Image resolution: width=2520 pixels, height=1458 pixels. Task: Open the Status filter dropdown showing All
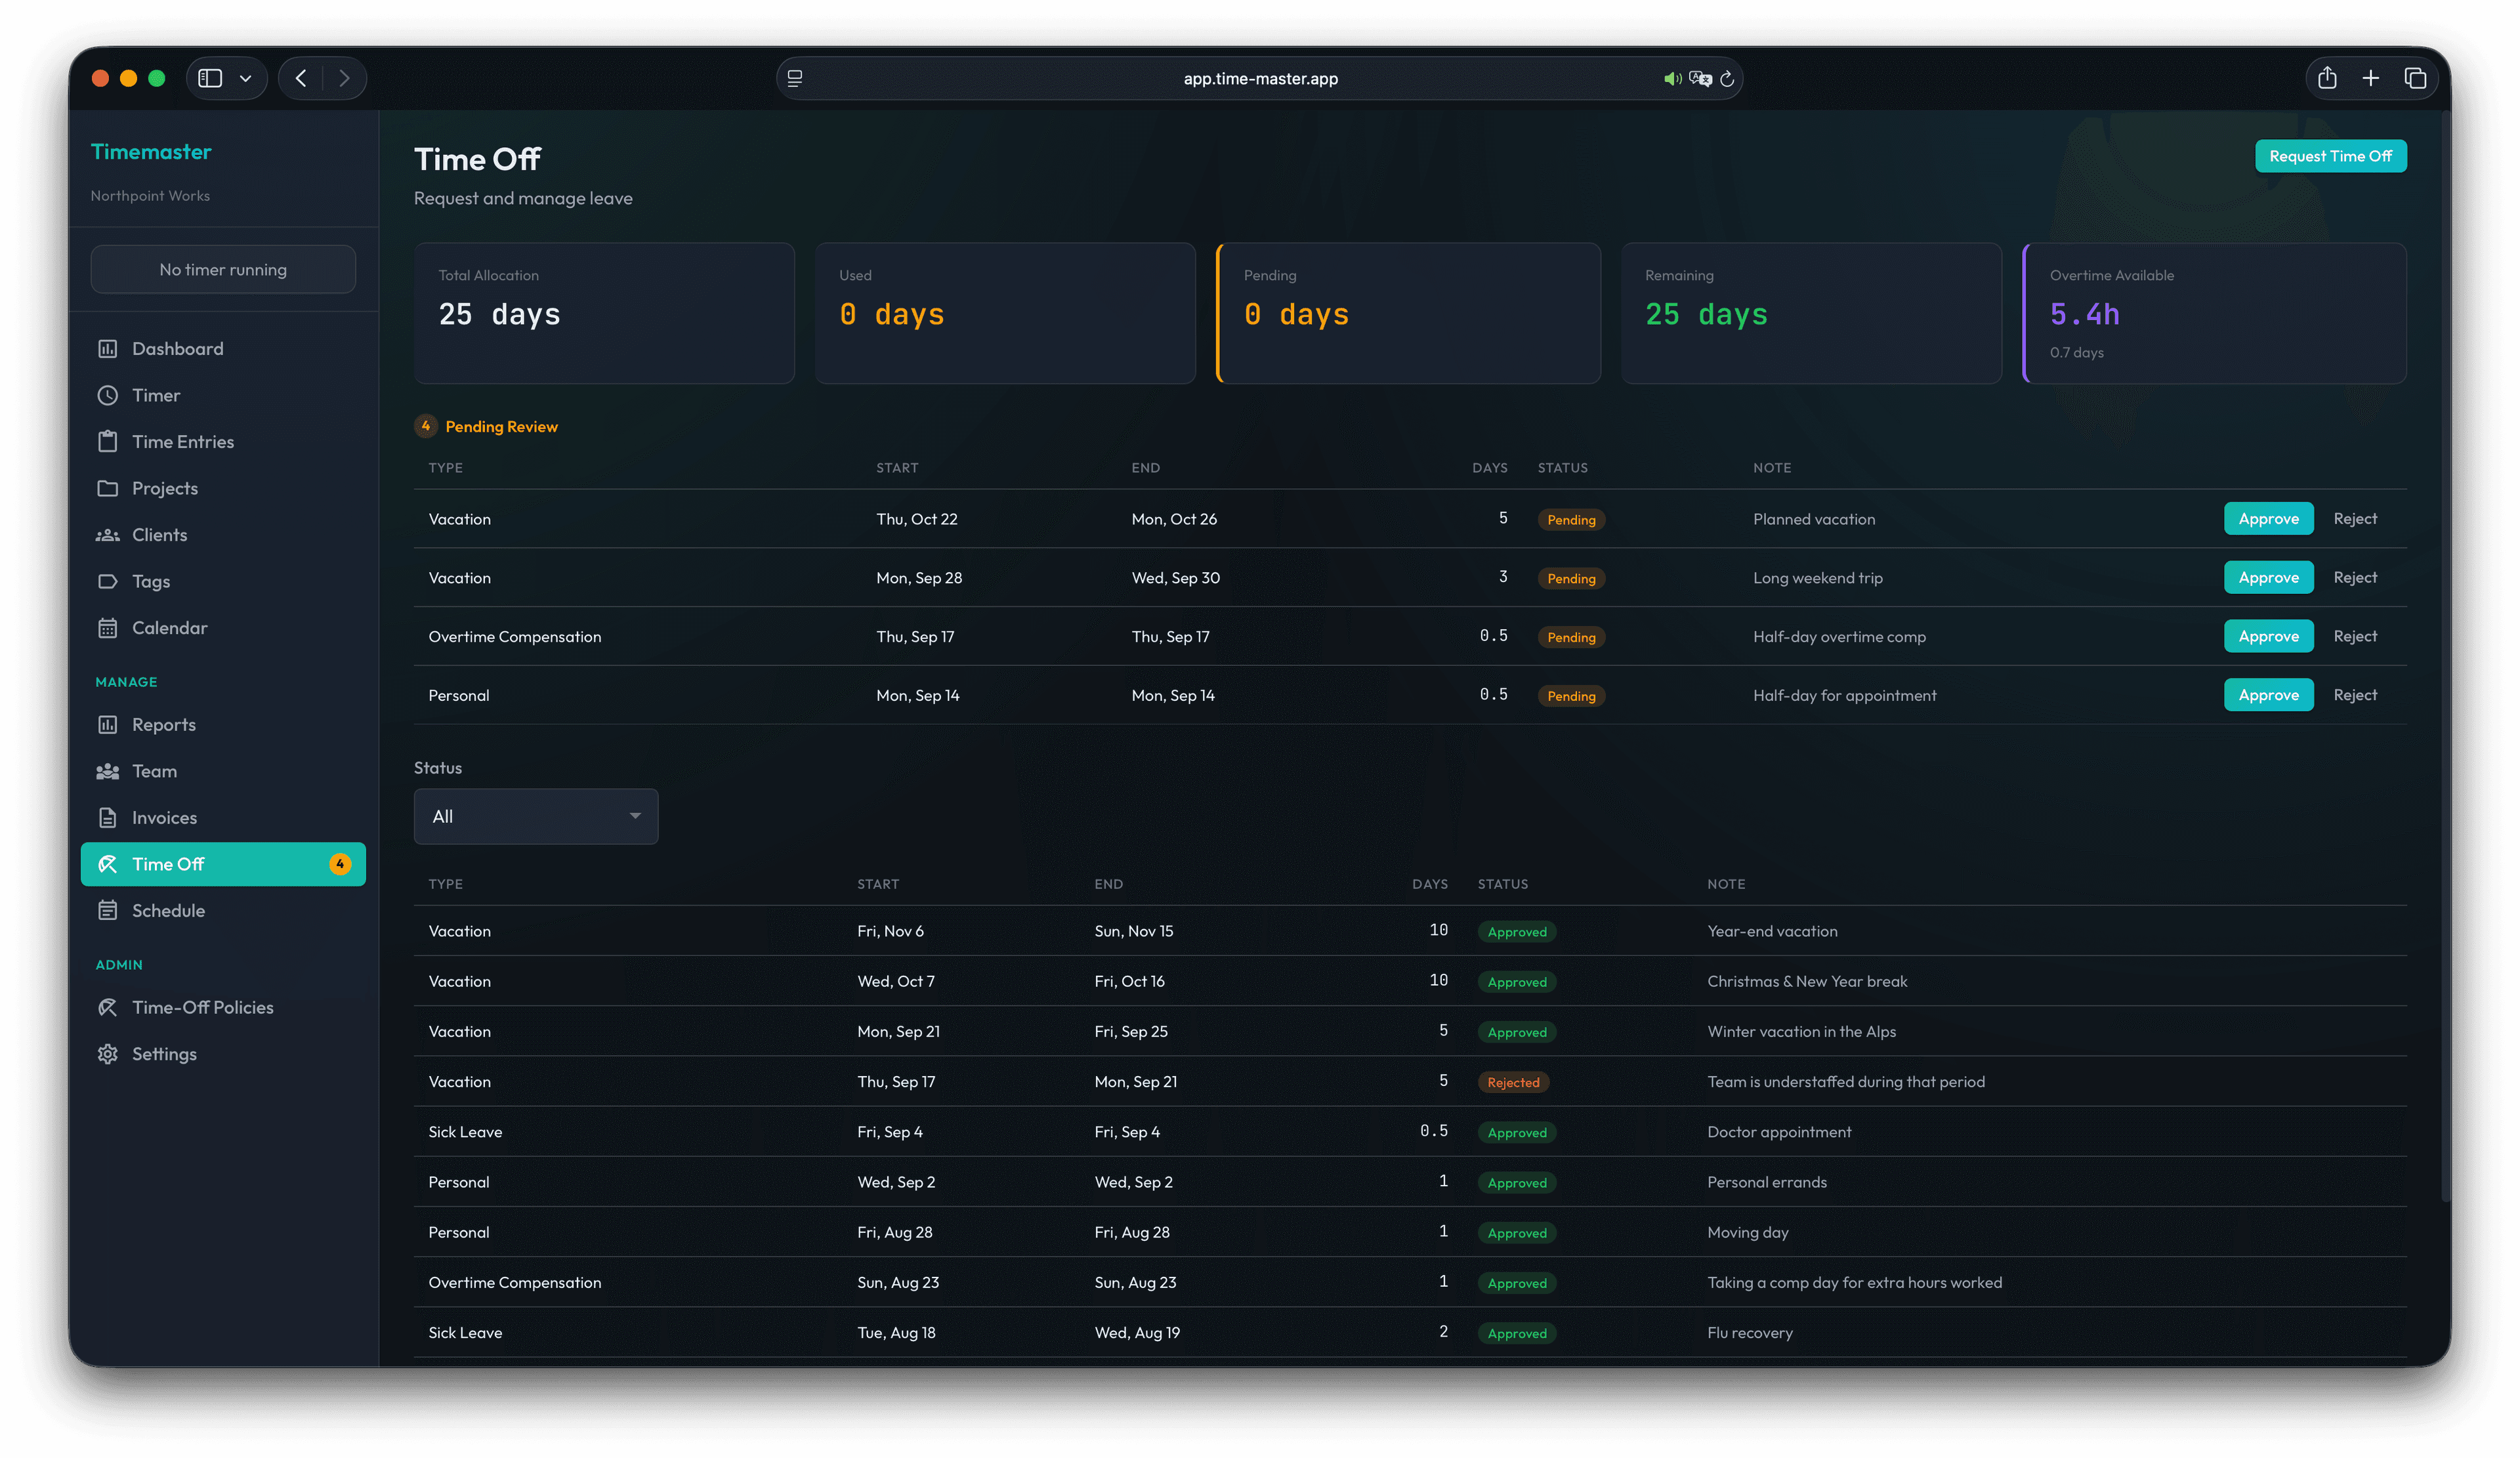tap(536, 816)
